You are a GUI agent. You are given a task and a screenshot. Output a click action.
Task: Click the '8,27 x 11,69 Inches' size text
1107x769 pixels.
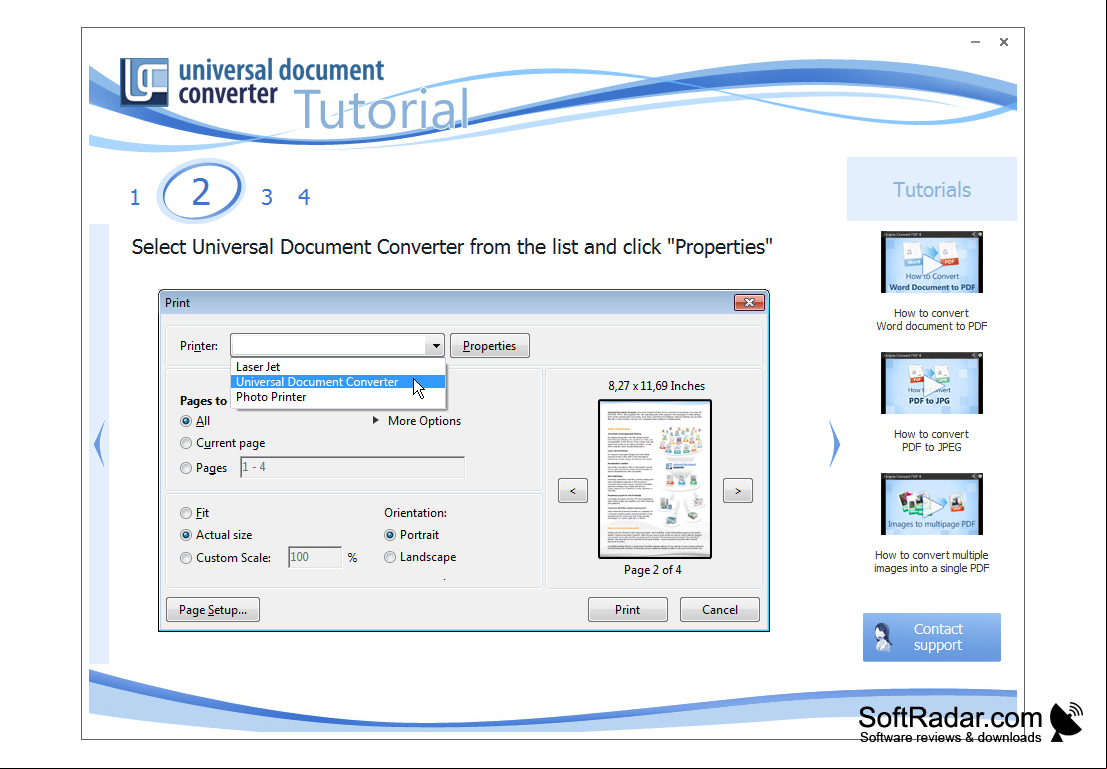657,386
